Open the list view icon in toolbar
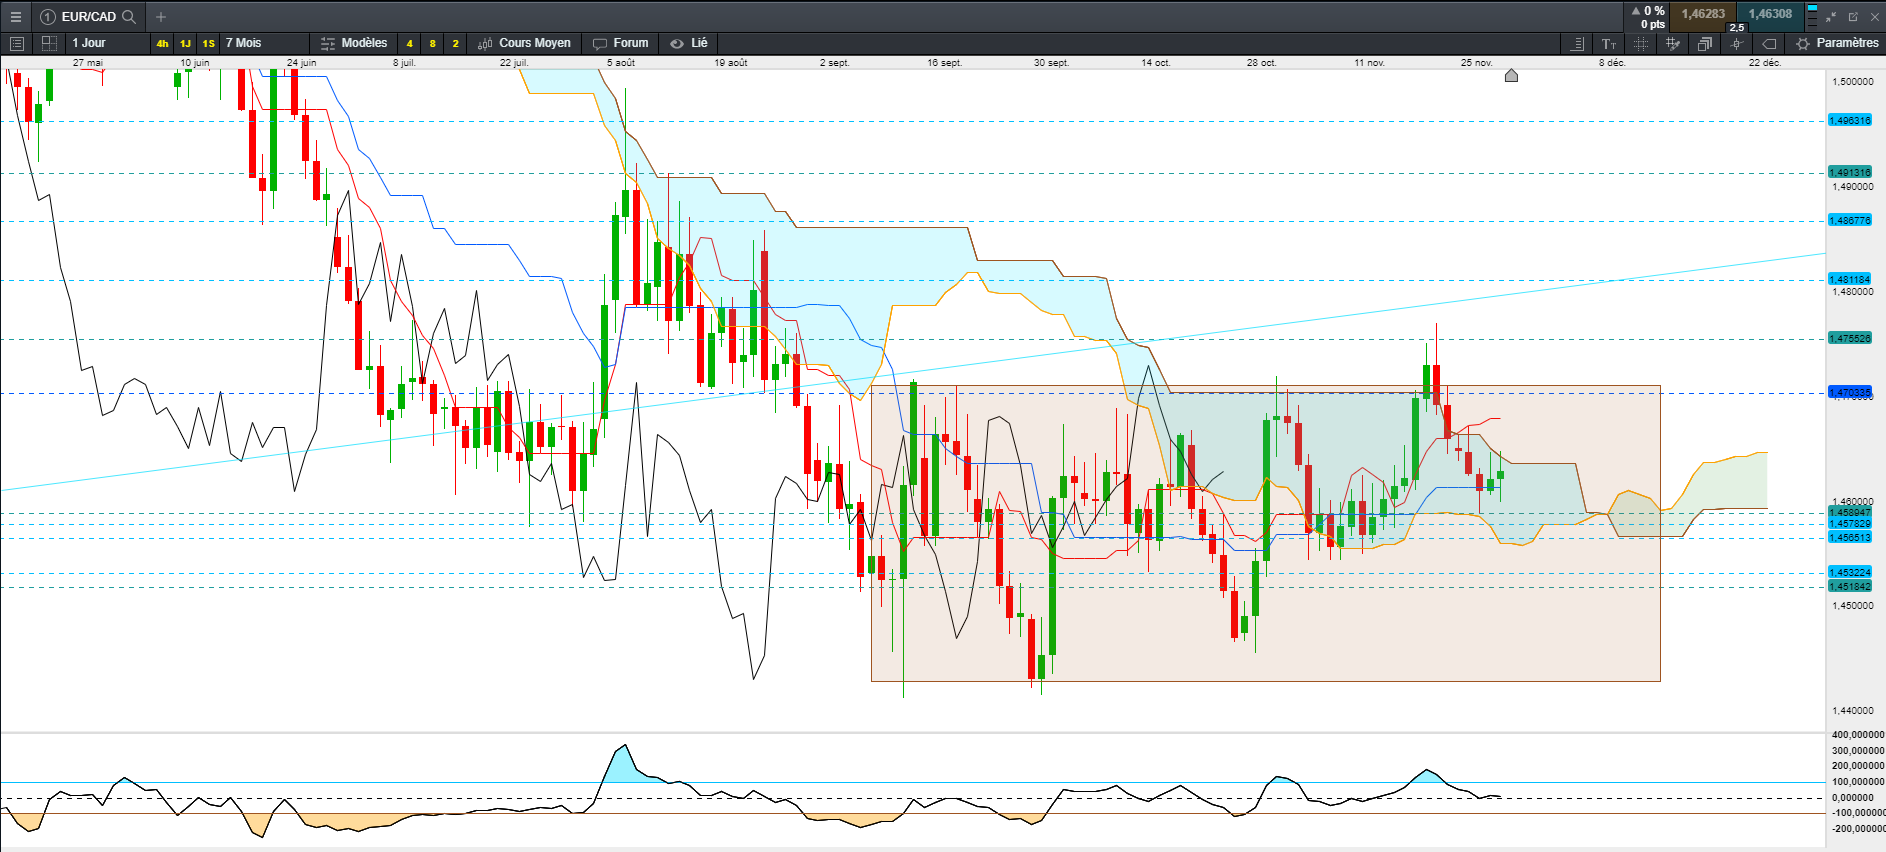 click(16, 43)
